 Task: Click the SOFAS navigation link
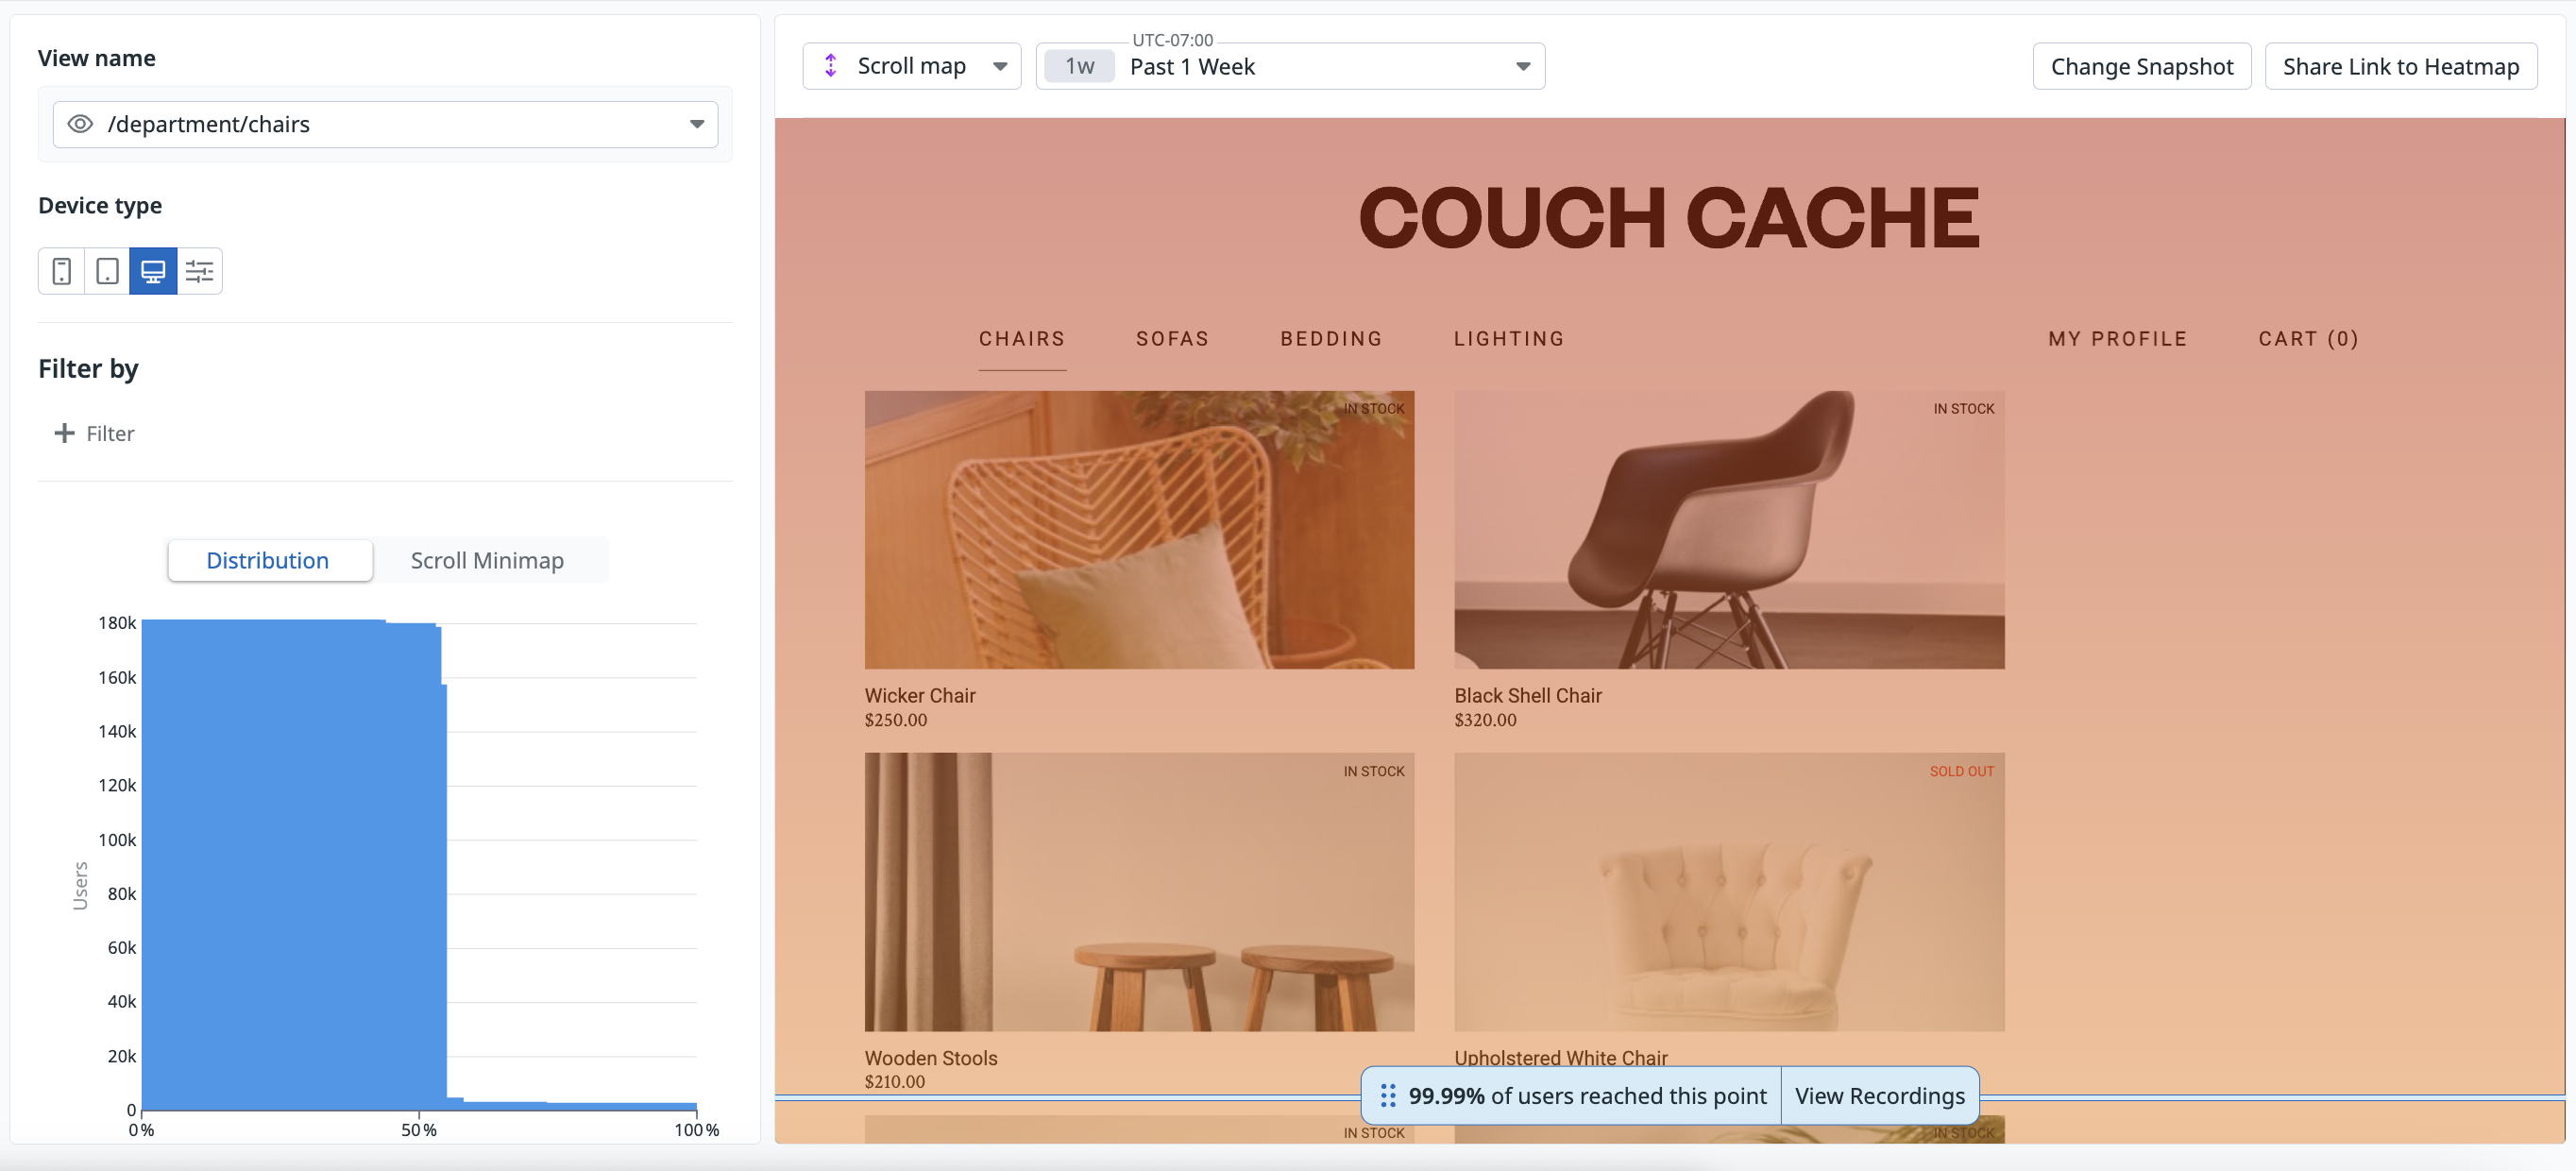click(1172, 339)
